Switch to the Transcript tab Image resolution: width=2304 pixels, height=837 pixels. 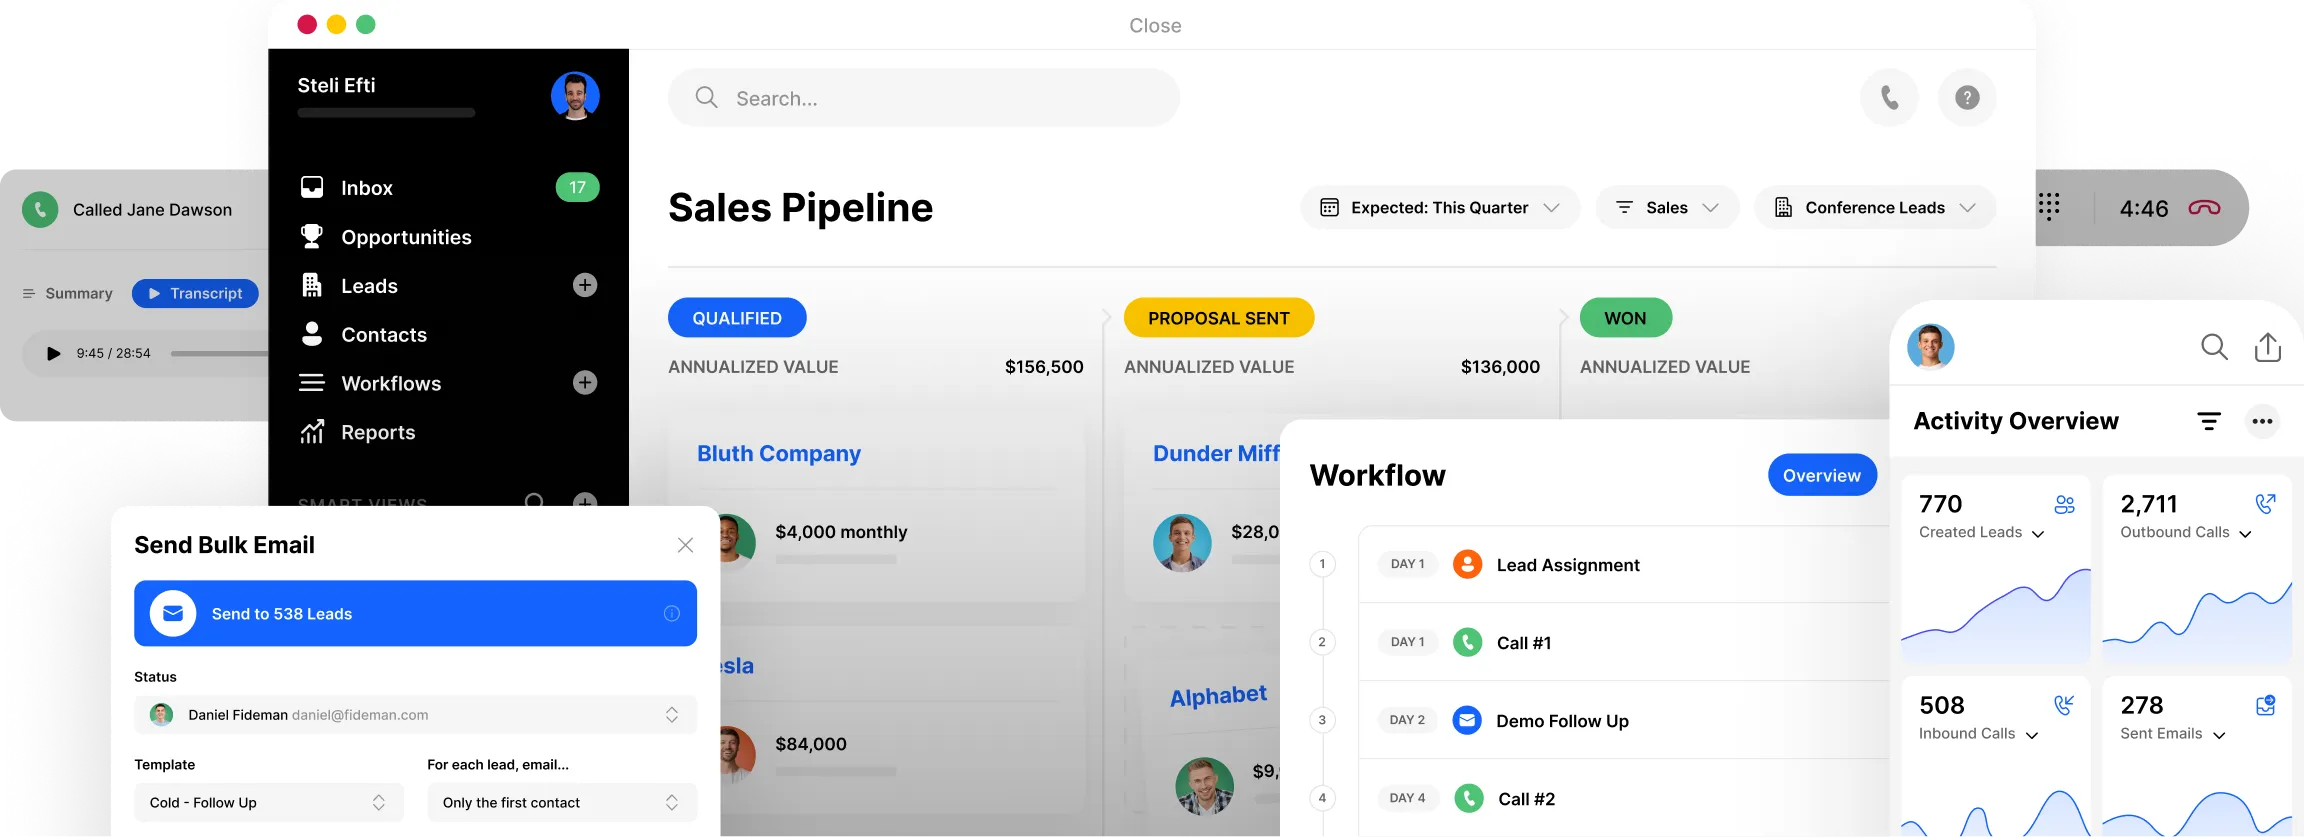195,293
